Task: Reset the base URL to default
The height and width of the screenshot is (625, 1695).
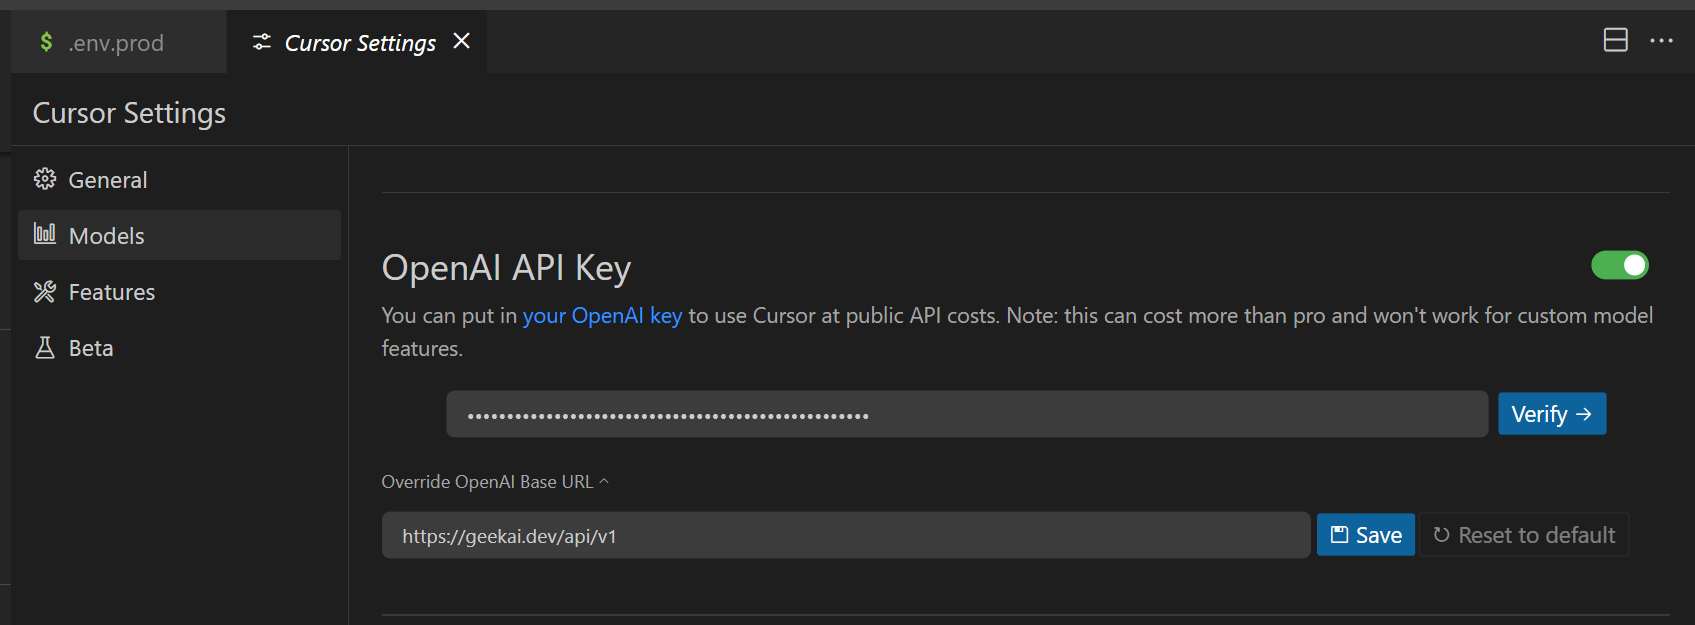Action: click(1524, 535)
